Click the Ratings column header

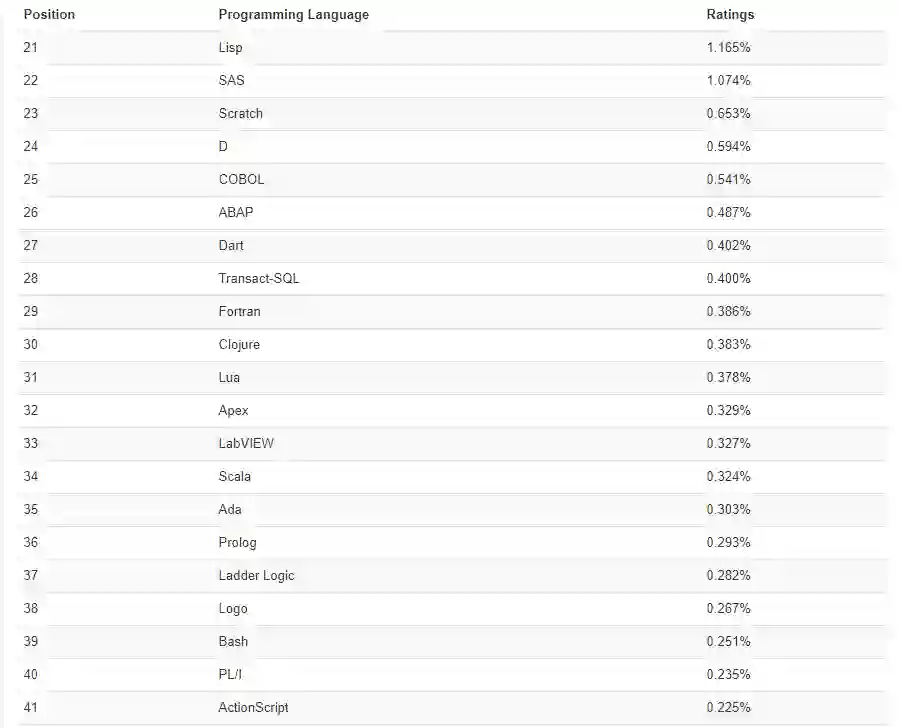coord(730,15)
